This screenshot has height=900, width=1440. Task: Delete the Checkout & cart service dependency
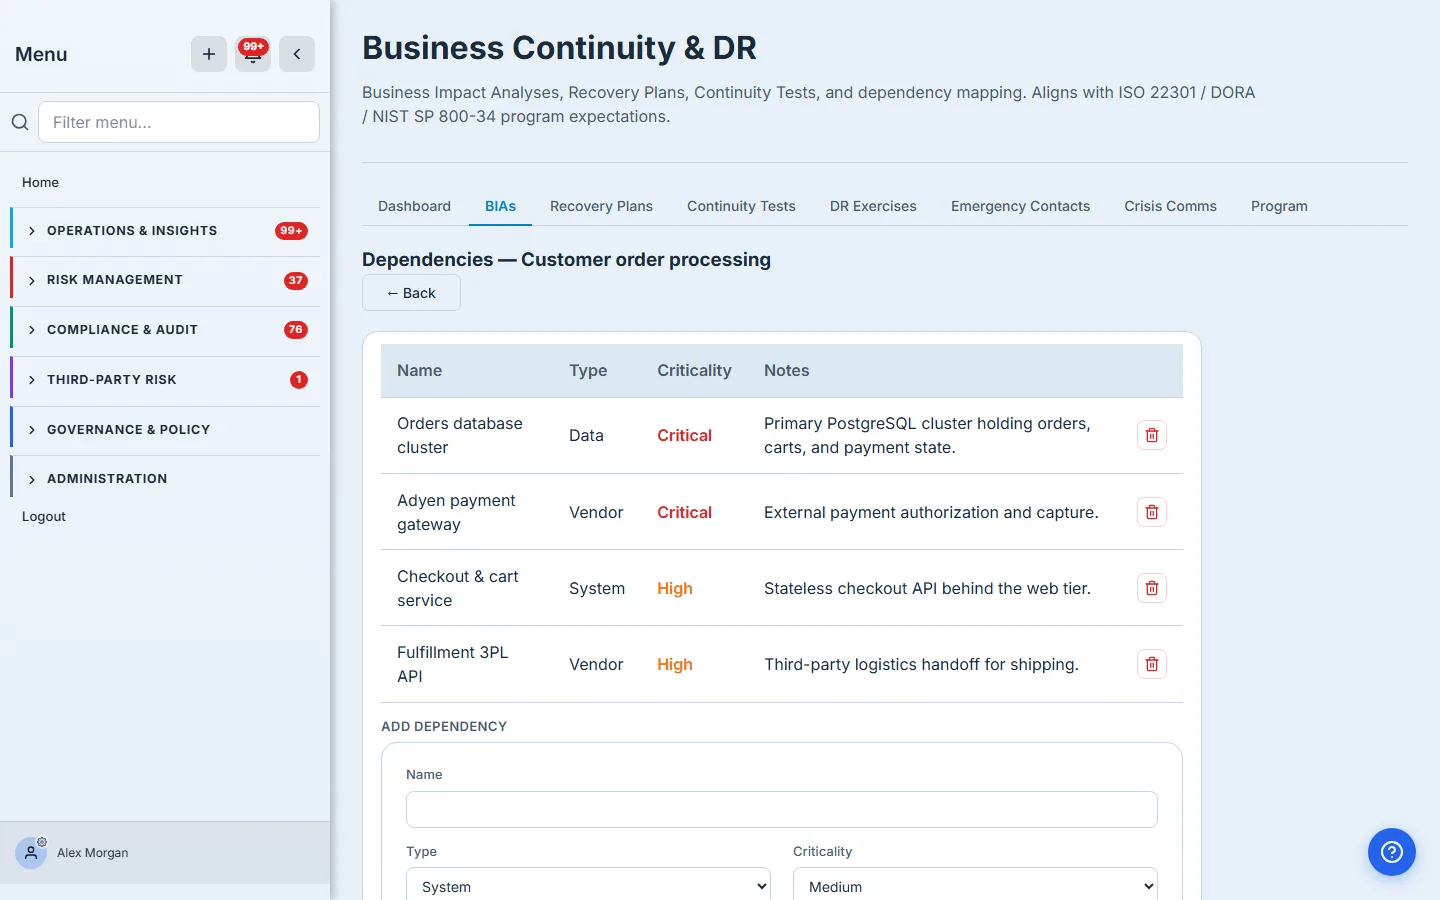[1152, 588]
